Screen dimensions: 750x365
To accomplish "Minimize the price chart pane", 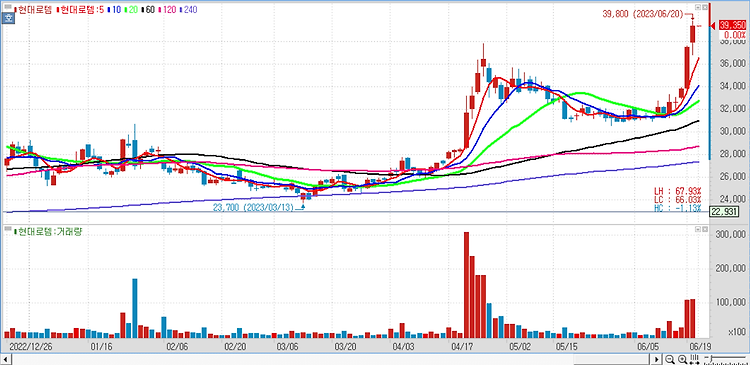I will 698,7.
